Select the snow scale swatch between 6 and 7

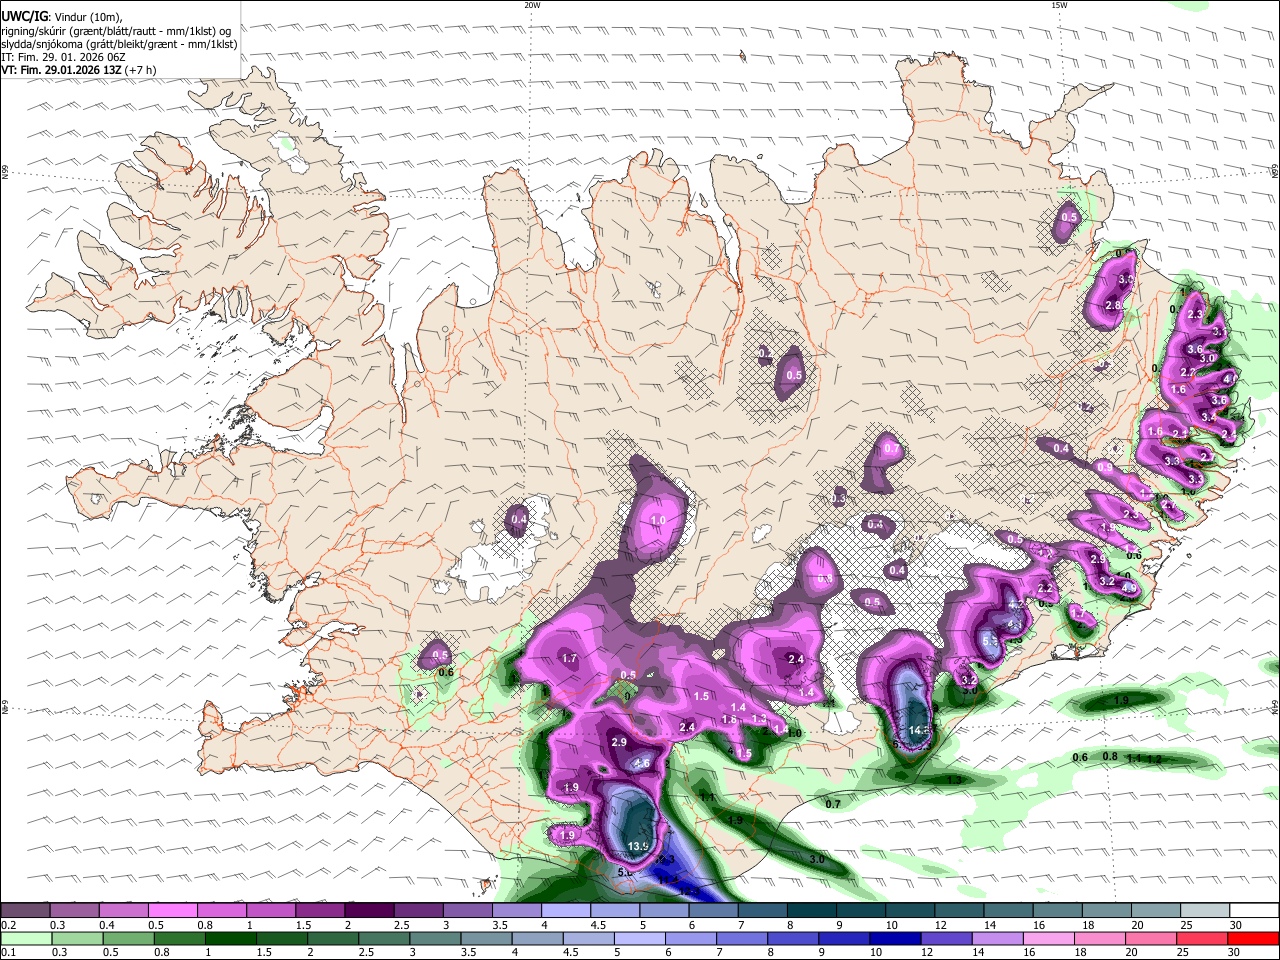coord(712,911)
